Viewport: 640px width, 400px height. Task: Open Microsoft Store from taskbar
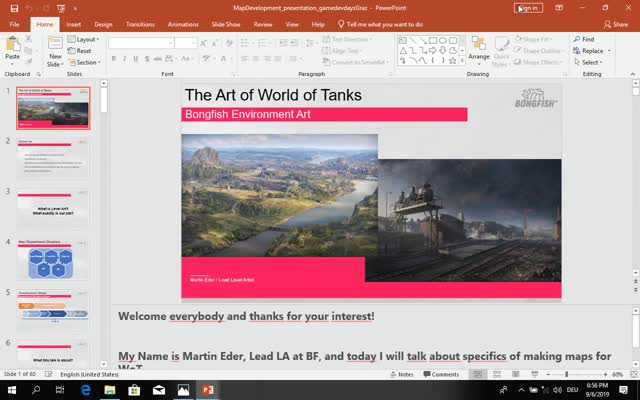point(134,390)
